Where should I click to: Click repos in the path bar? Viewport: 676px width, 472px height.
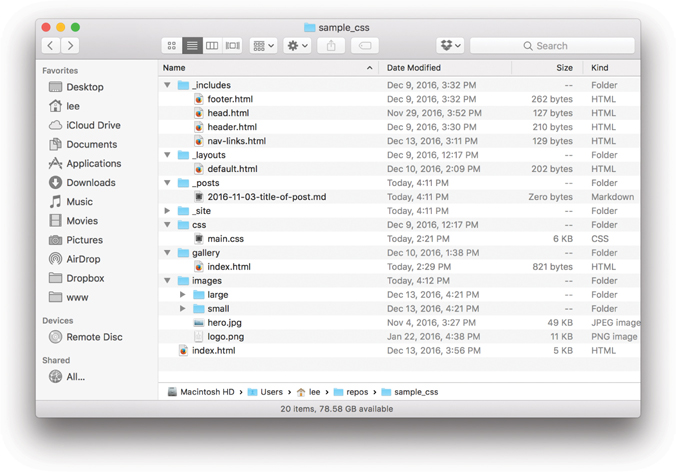pyautogui.click(x=357, y=392)
